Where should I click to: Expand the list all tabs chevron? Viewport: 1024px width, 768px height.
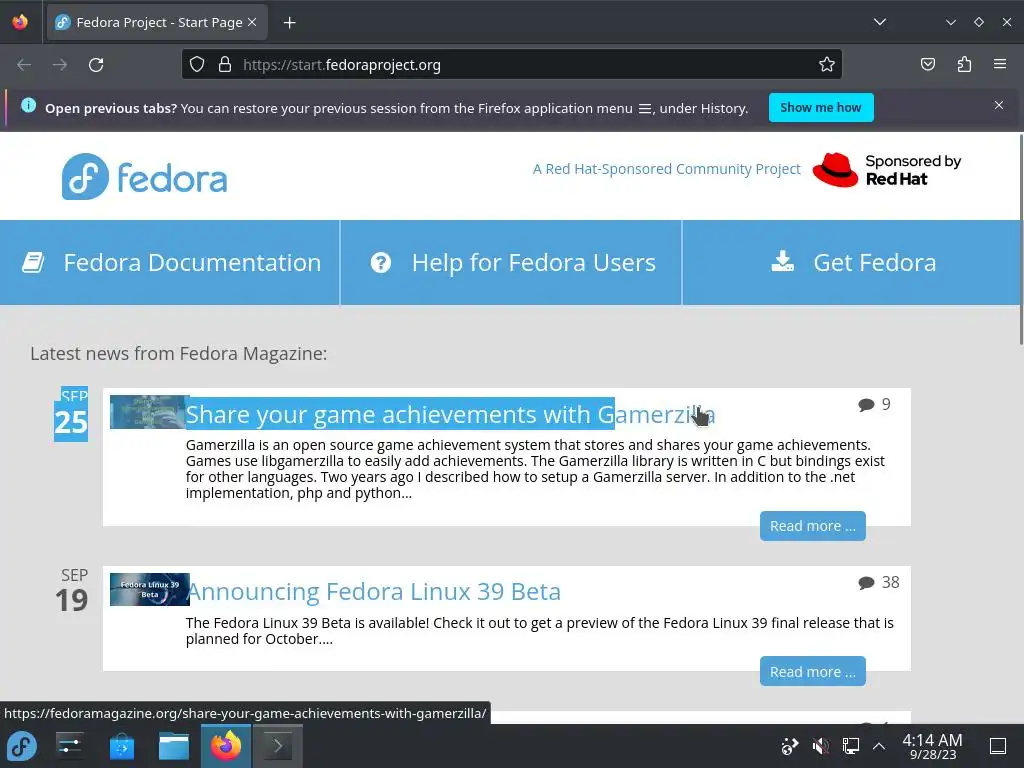click(x=880, y=22)
